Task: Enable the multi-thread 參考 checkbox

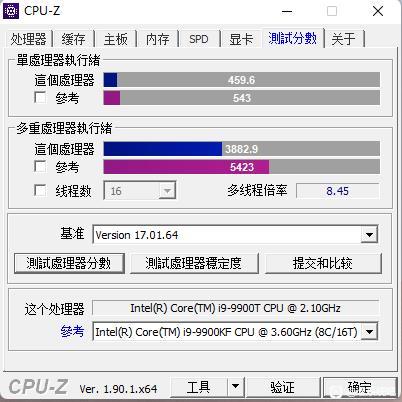Action: 40,167
